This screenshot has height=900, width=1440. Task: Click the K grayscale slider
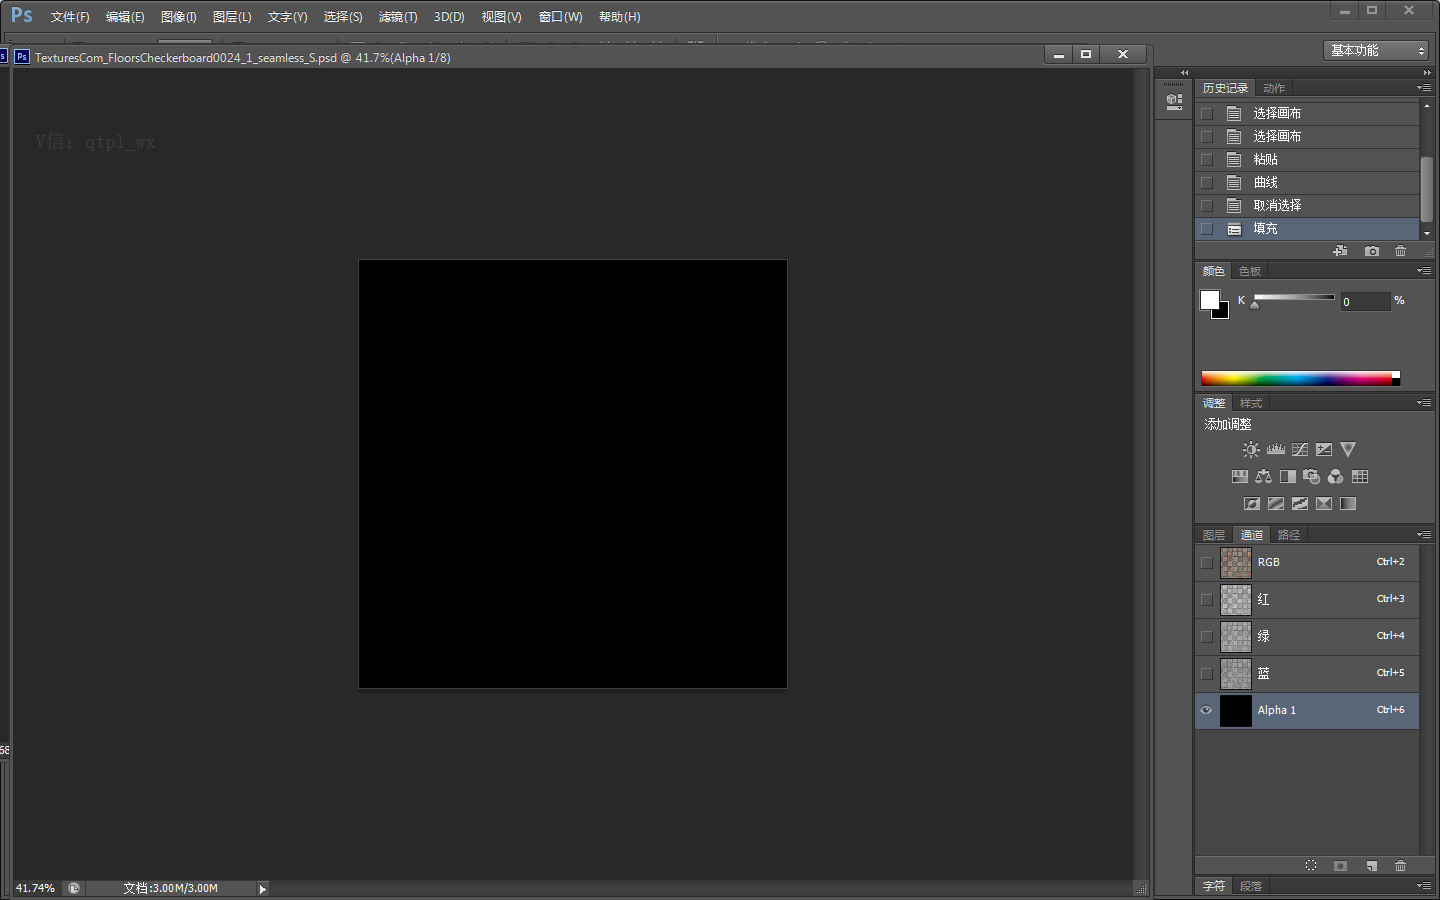(x=1294, y=297)
